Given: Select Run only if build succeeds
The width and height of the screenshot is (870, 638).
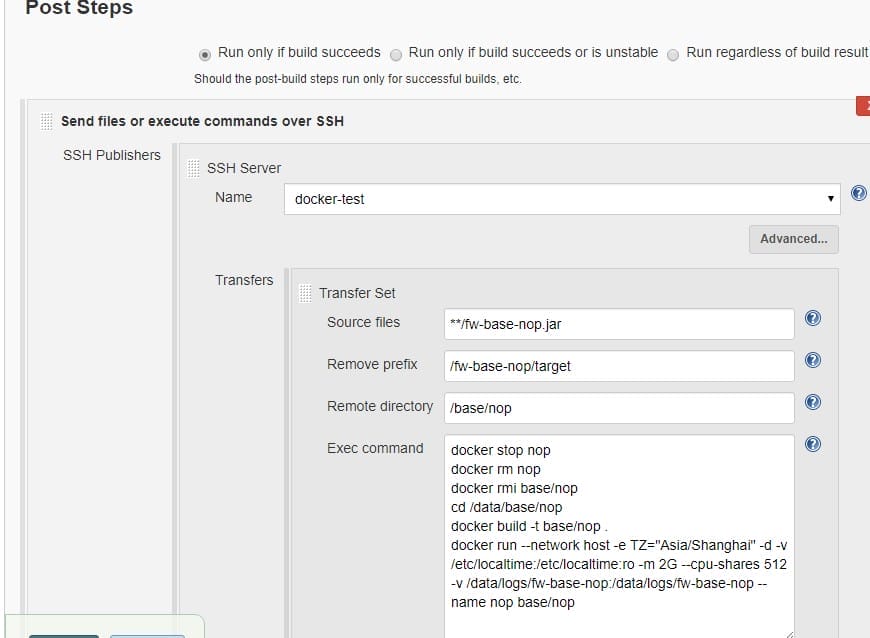Looking at the screenshot, I should click(206, 54).
